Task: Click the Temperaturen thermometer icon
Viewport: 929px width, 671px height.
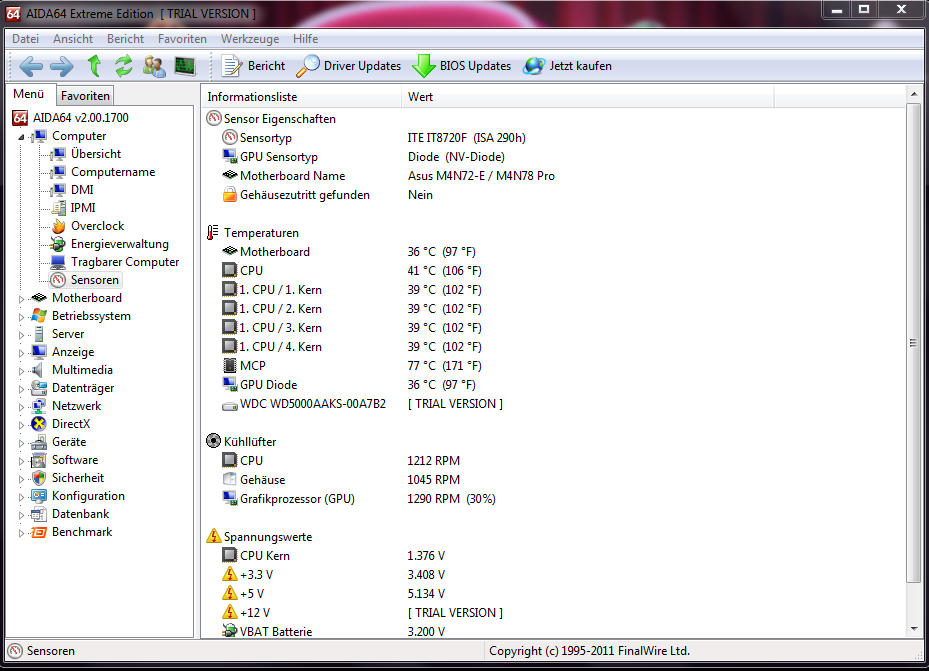Action: click(213, 233)
